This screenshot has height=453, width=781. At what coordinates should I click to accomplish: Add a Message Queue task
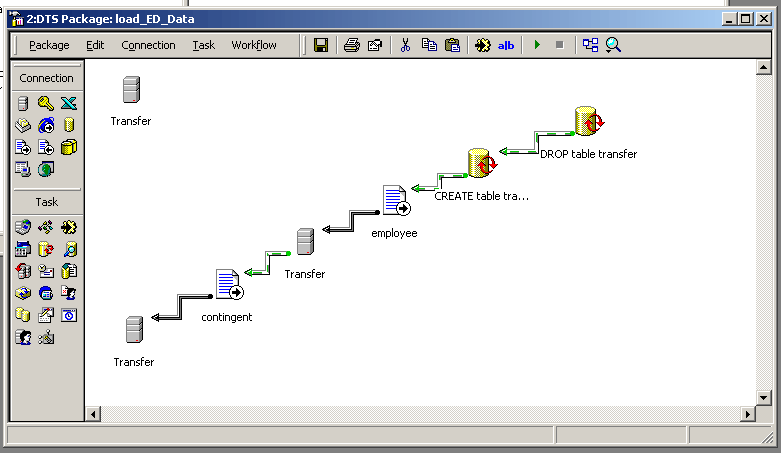tap(46, 293)
